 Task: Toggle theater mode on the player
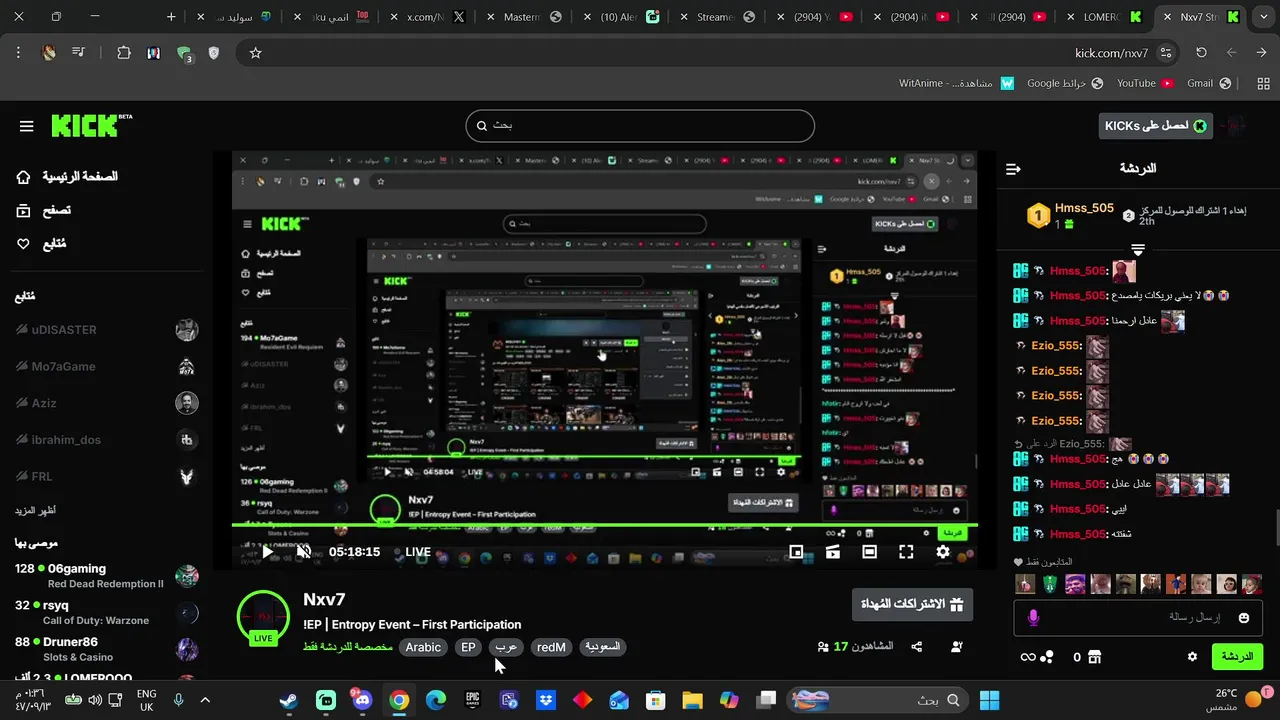[870, 552]
